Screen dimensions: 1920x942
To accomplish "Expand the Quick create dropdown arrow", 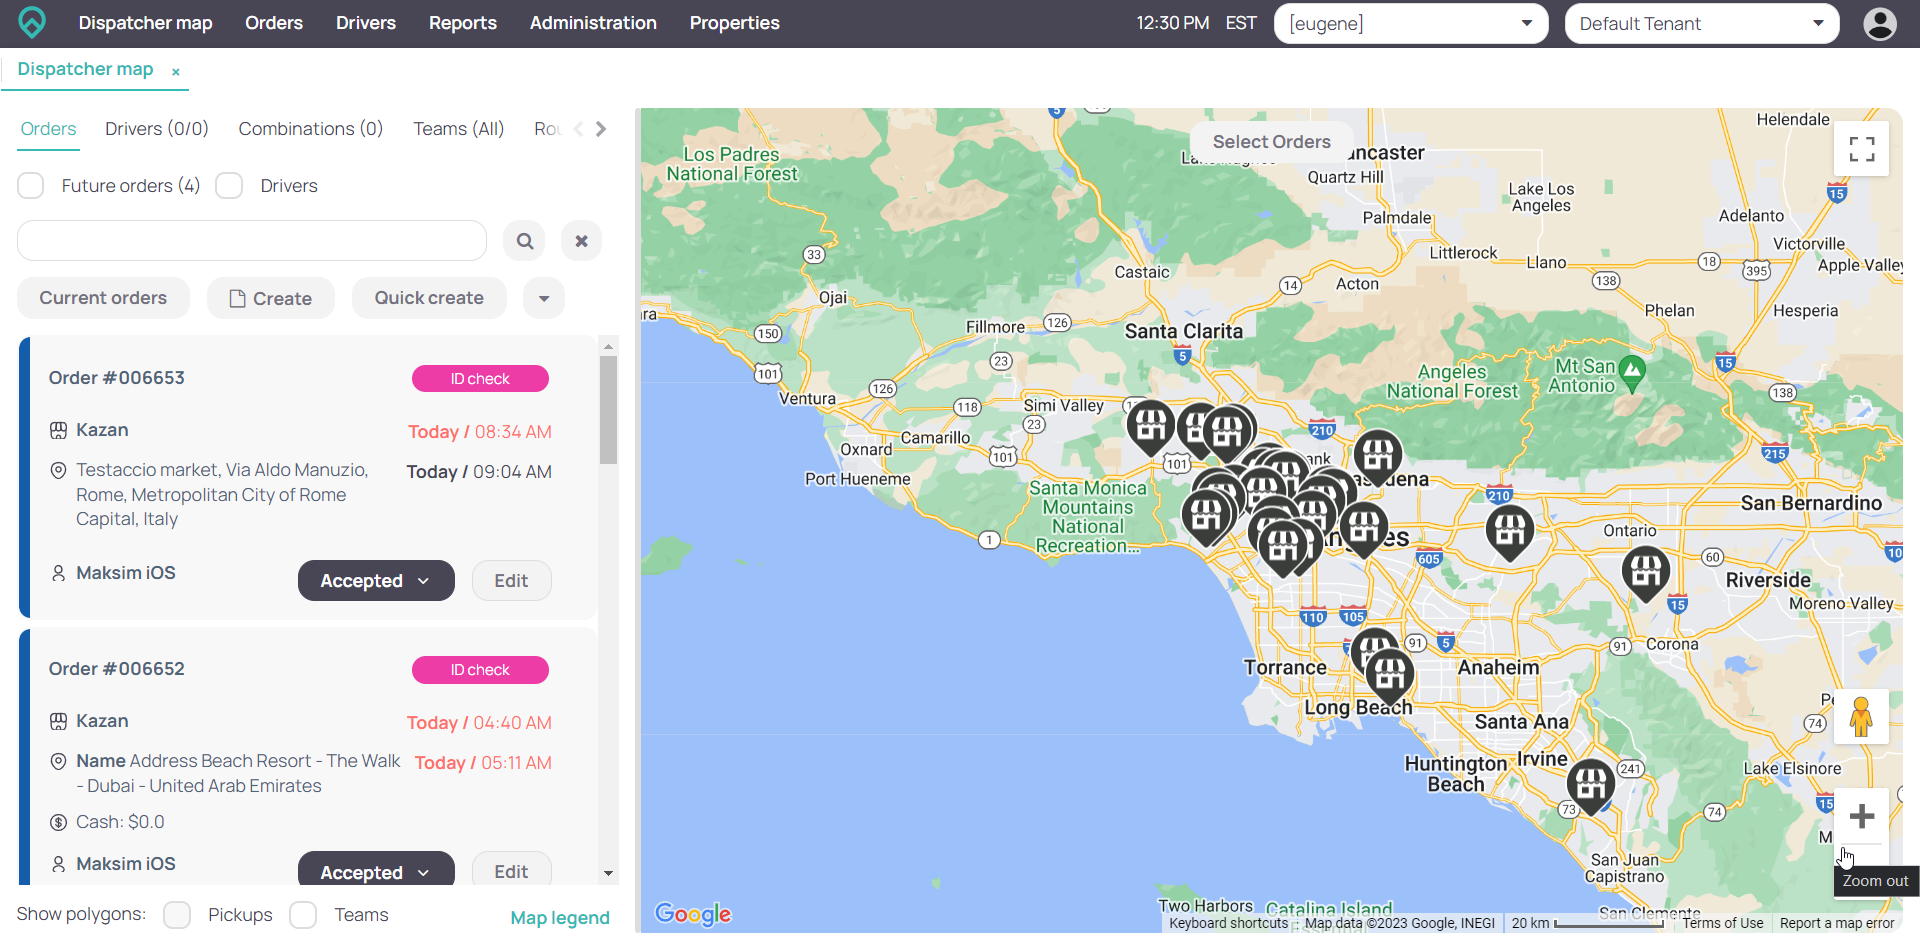I will (543, 297).
